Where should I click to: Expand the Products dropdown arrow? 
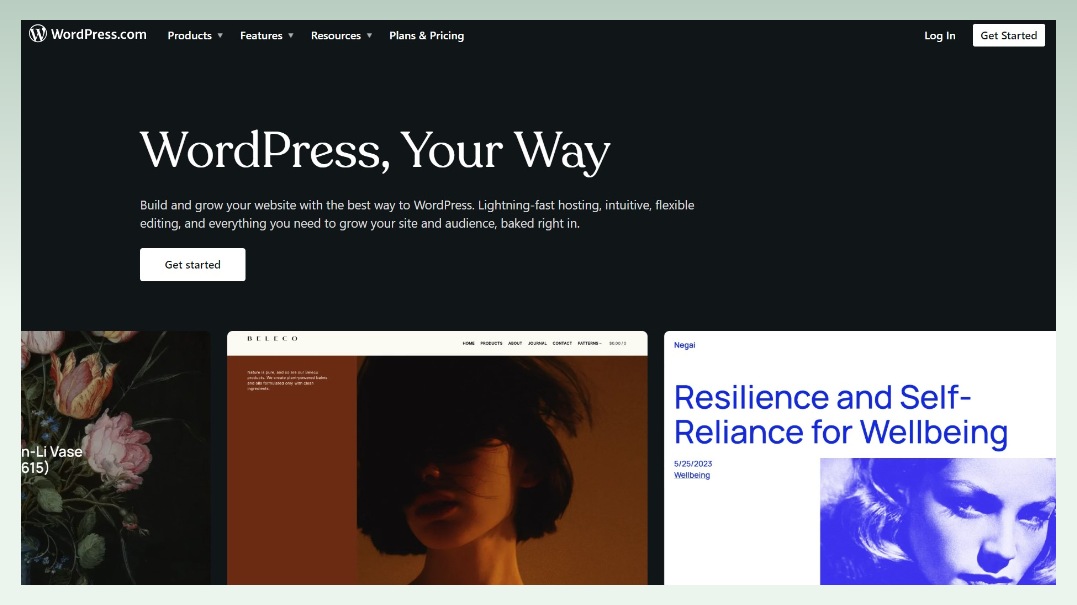(x=220, y=36)
